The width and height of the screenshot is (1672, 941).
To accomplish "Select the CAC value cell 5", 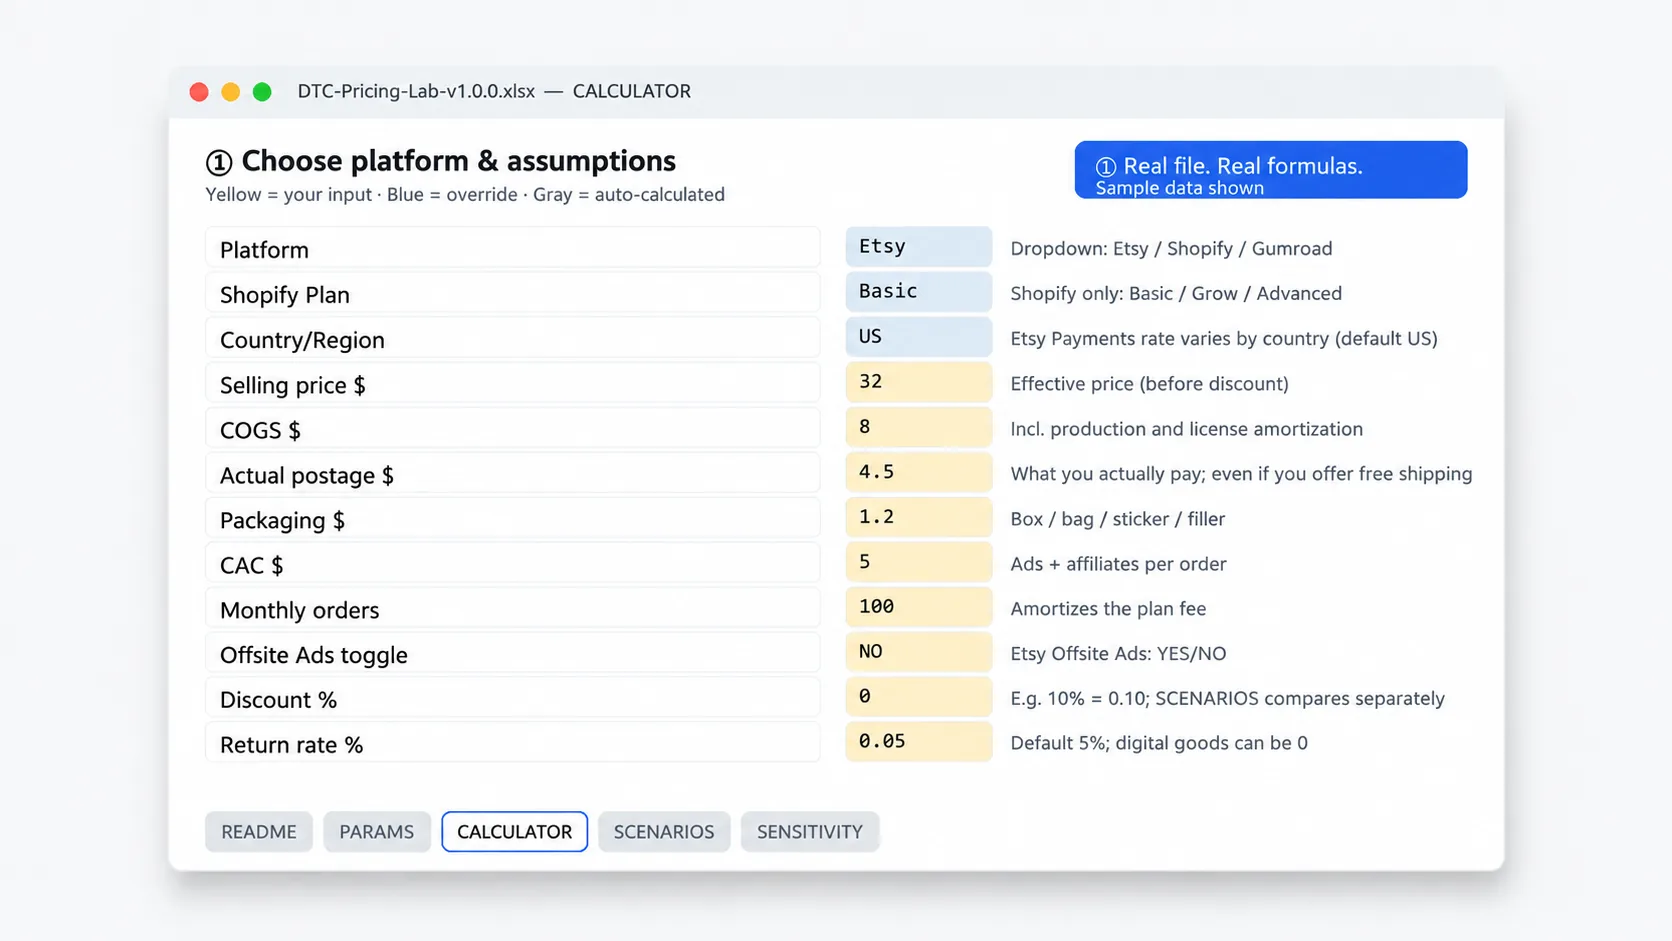I will 918,562.
